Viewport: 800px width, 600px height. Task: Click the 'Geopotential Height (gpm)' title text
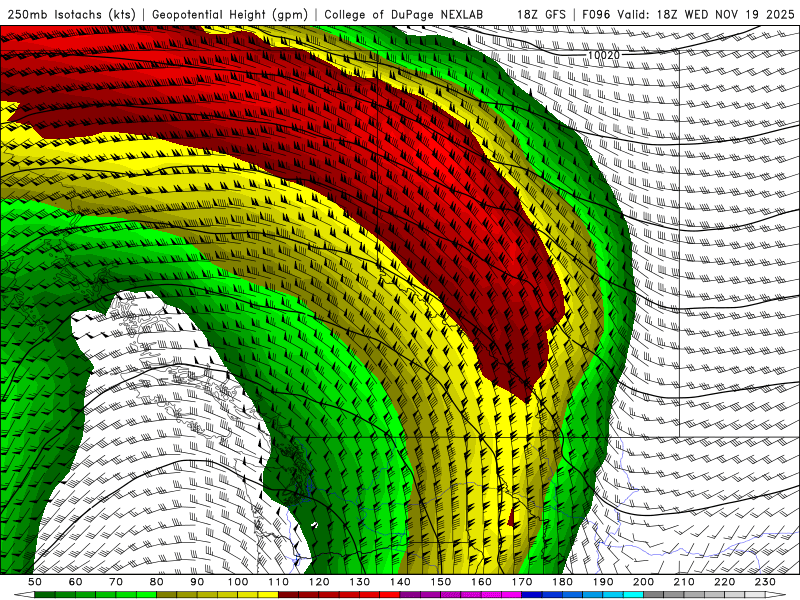pyautogui.click(x=230, y=15)
